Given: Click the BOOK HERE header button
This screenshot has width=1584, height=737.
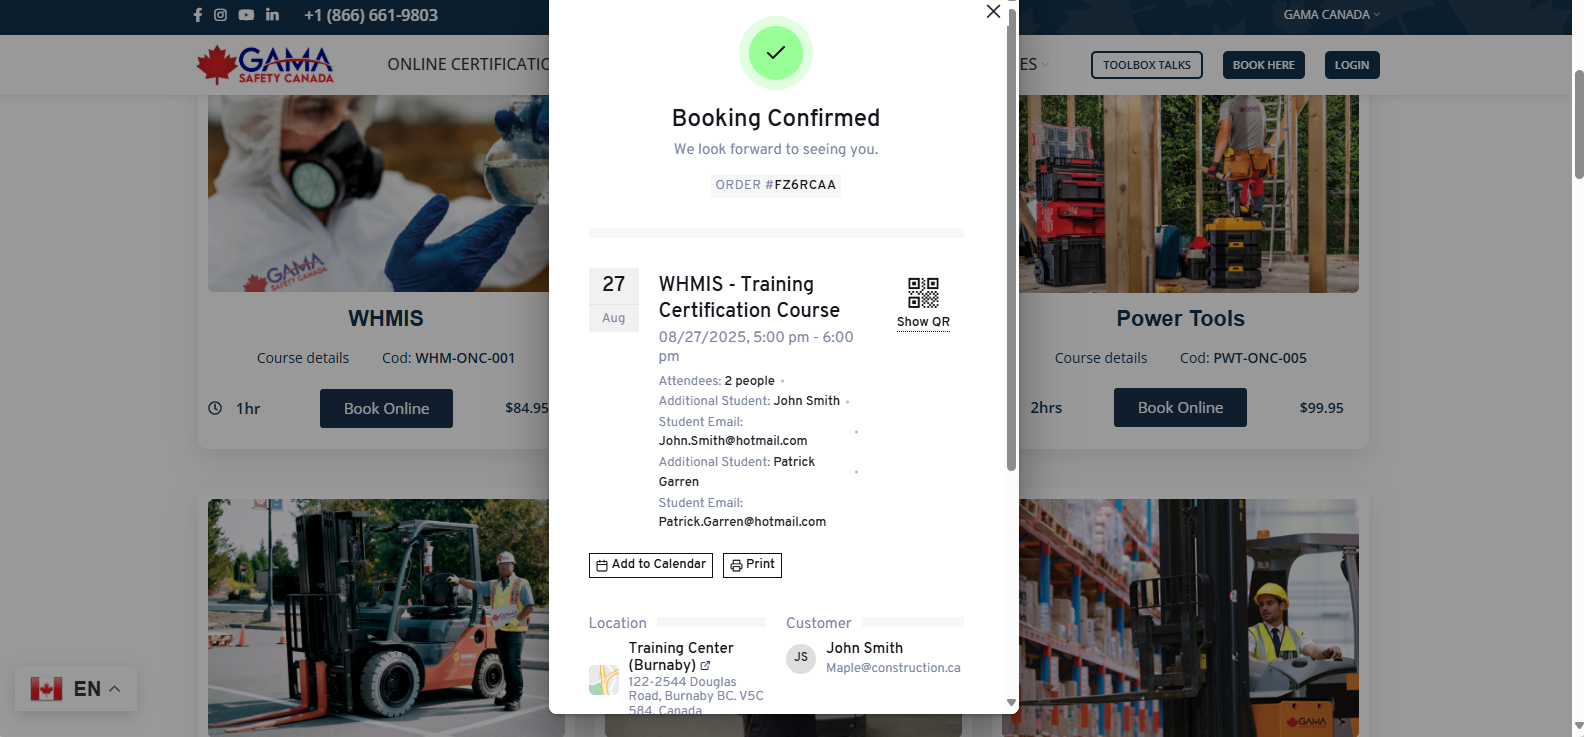Looking at the screenshot, I should [1264, 65].
